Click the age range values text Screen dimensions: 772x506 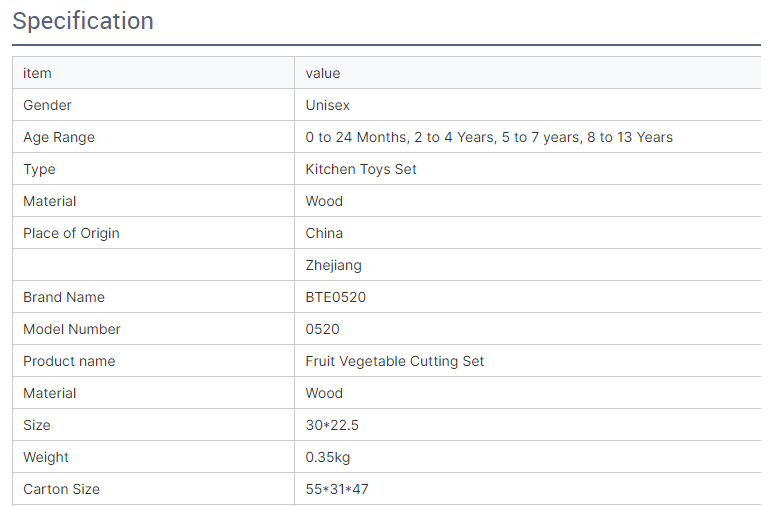(x=489, y=137)
